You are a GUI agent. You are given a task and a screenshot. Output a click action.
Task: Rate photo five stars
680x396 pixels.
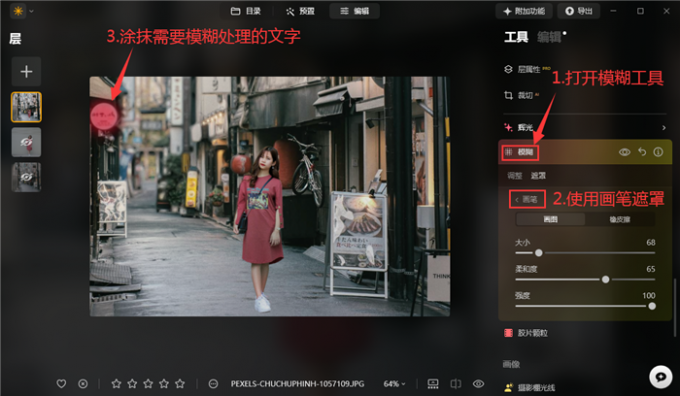pyautogui.click(x=180, y=384)
